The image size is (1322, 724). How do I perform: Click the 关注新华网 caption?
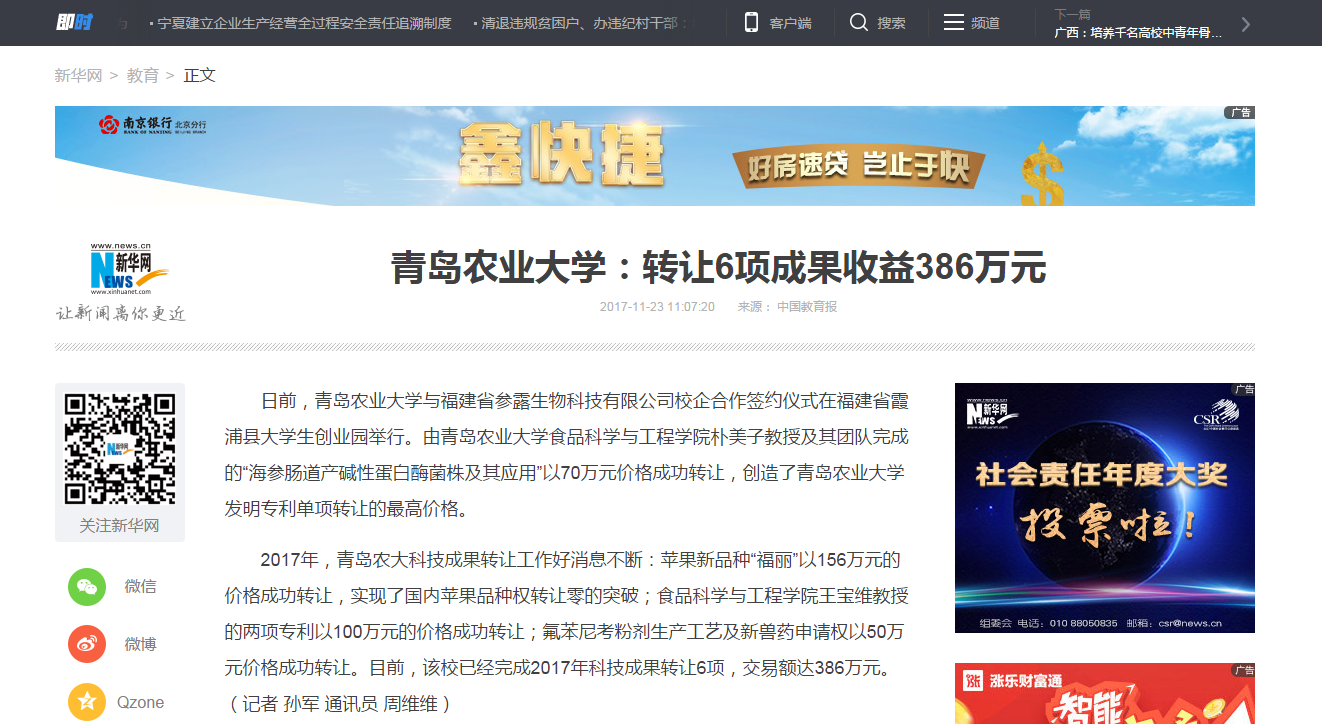tap(119, 525)
